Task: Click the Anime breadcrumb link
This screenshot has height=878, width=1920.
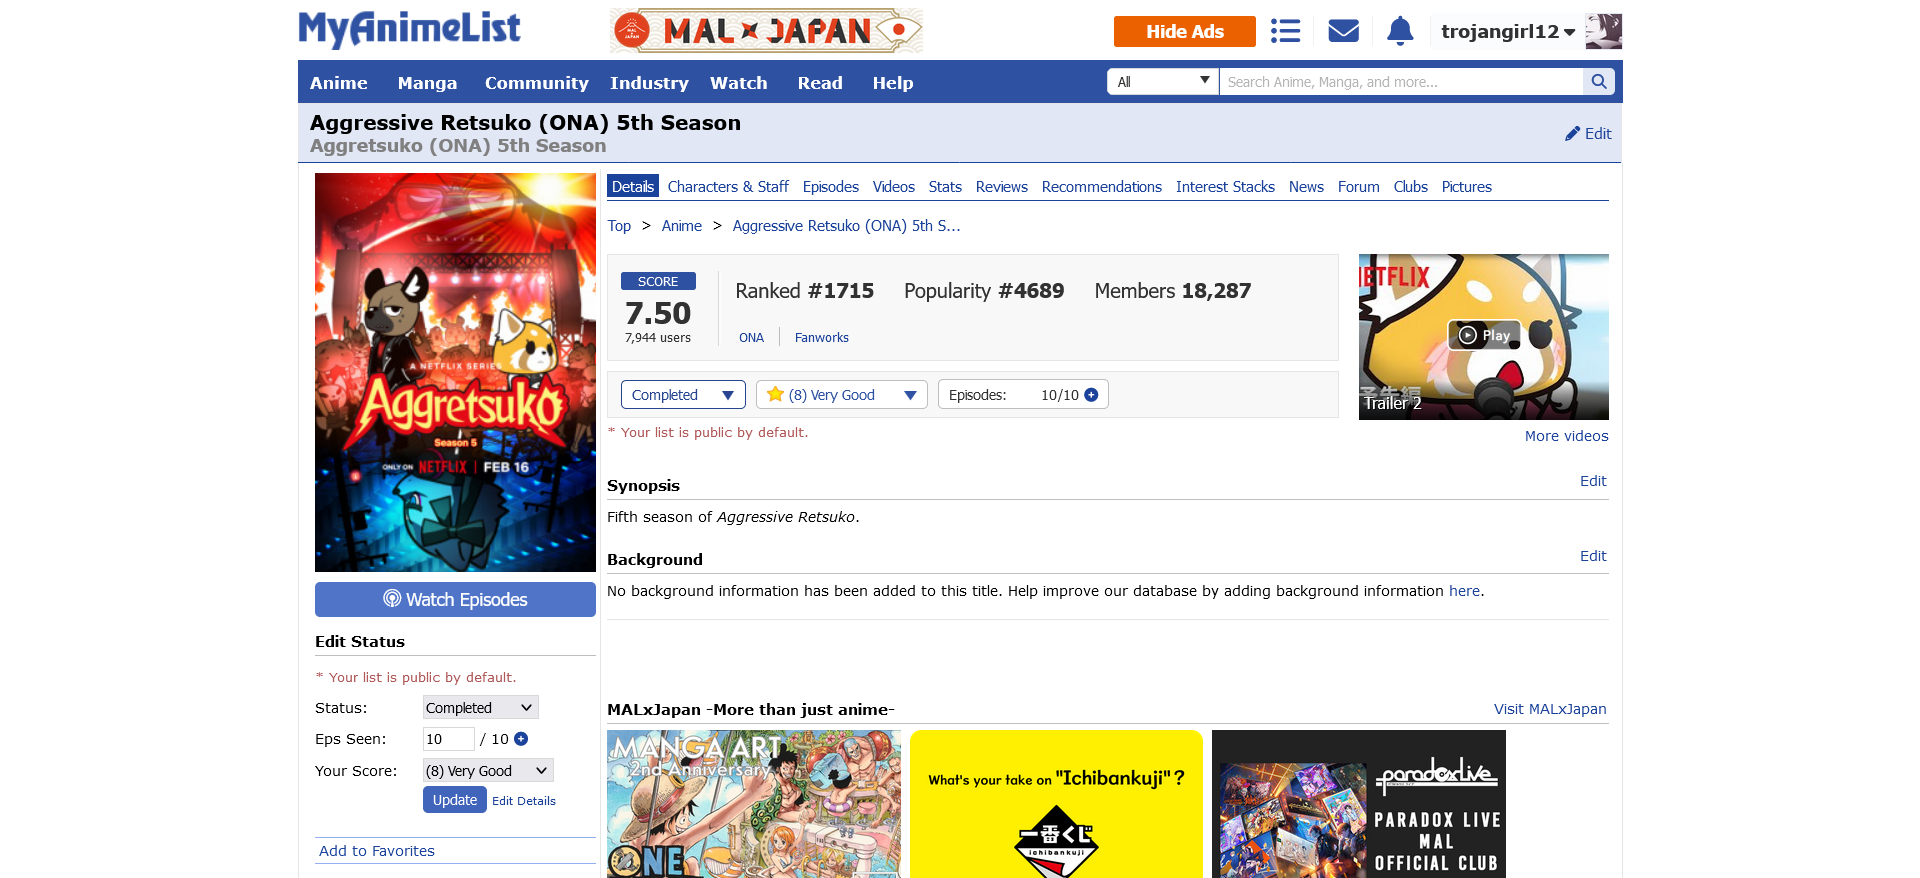Action: coord(681,226)
